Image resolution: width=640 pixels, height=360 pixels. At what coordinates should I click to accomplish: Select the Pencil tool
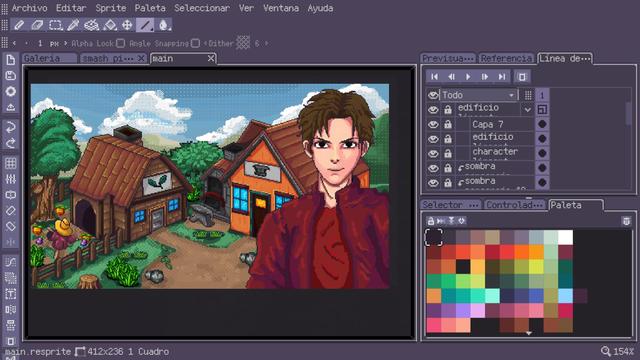click(19, 25)
